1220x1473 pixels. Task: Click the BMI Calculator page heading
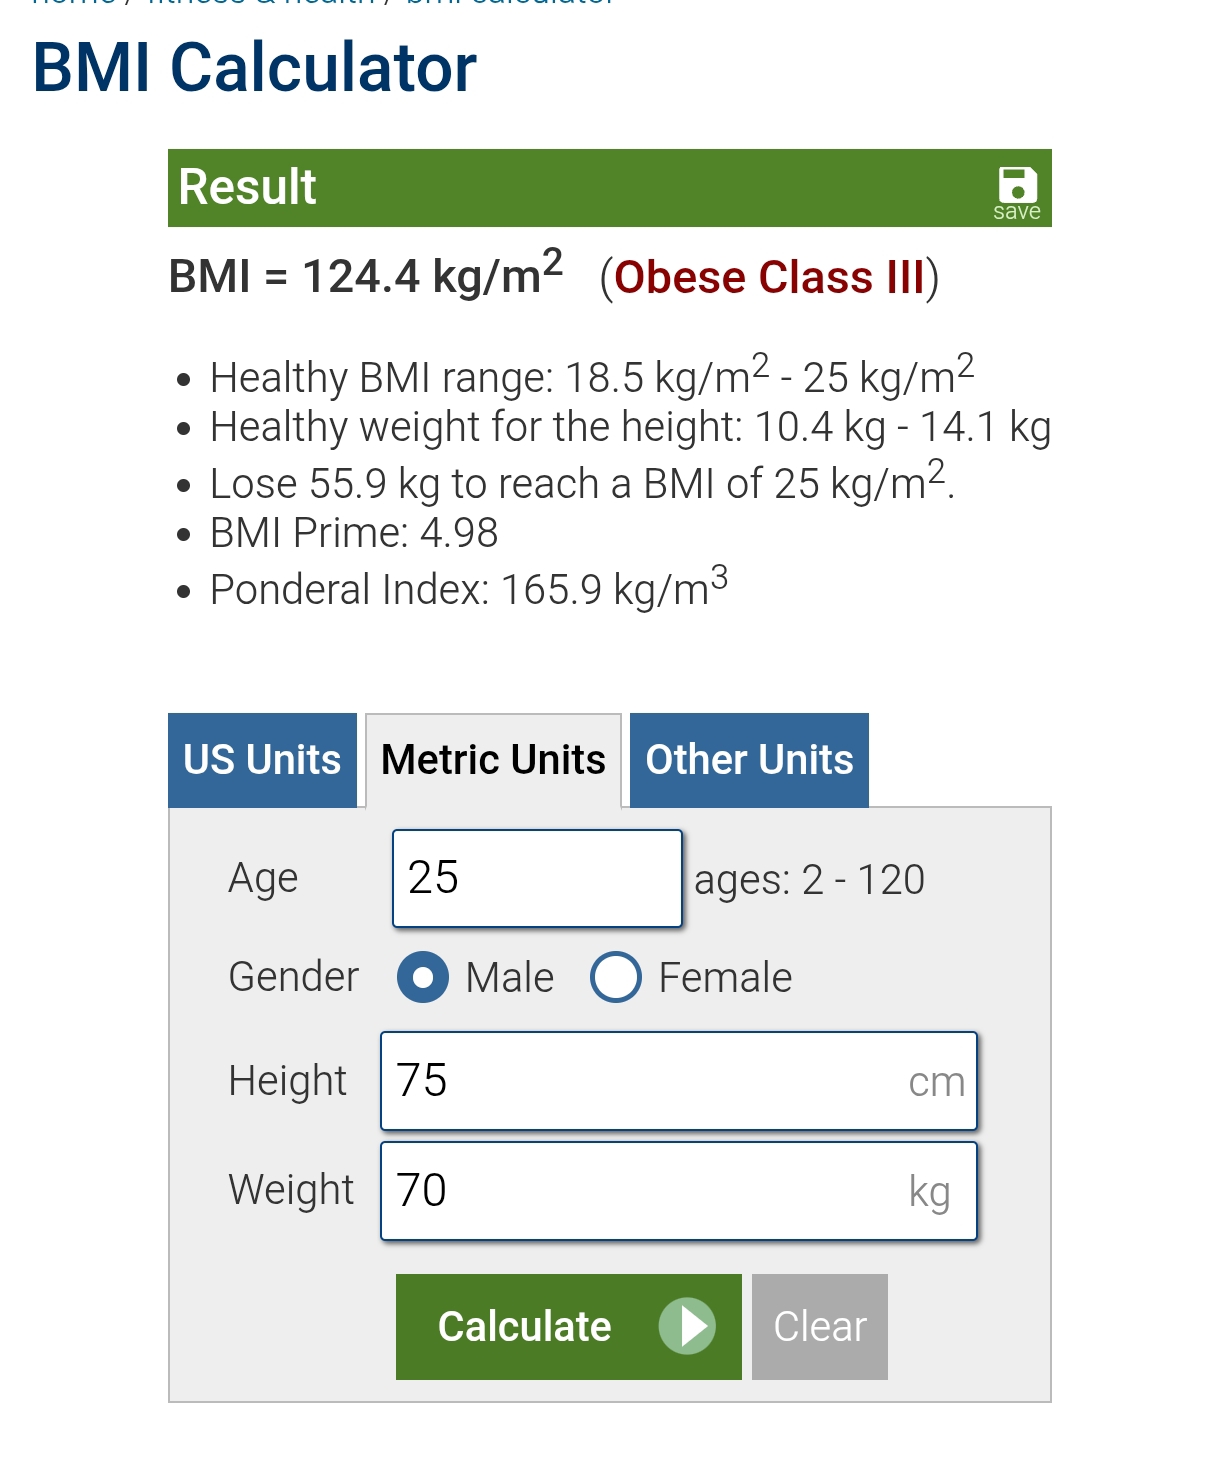click(x=255, y=68)
